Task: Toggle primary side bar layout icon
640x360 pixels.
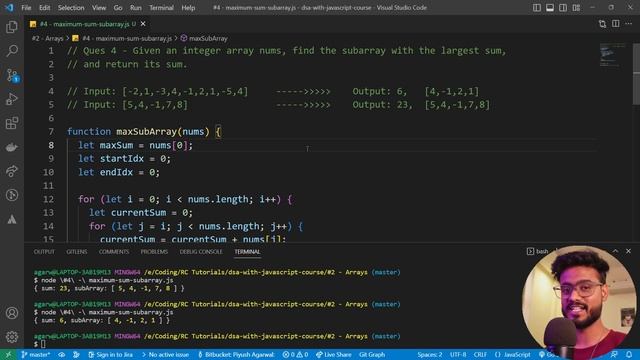Action: pos(537,8)
